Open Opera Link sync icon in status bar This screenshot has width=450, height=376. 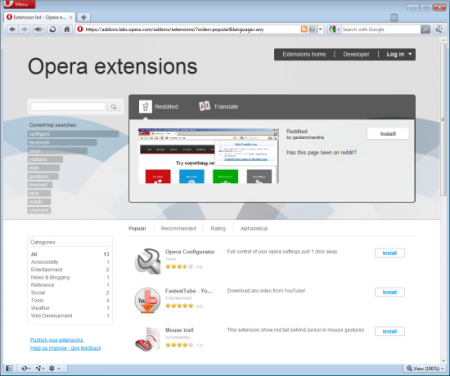tap(26, 368)
